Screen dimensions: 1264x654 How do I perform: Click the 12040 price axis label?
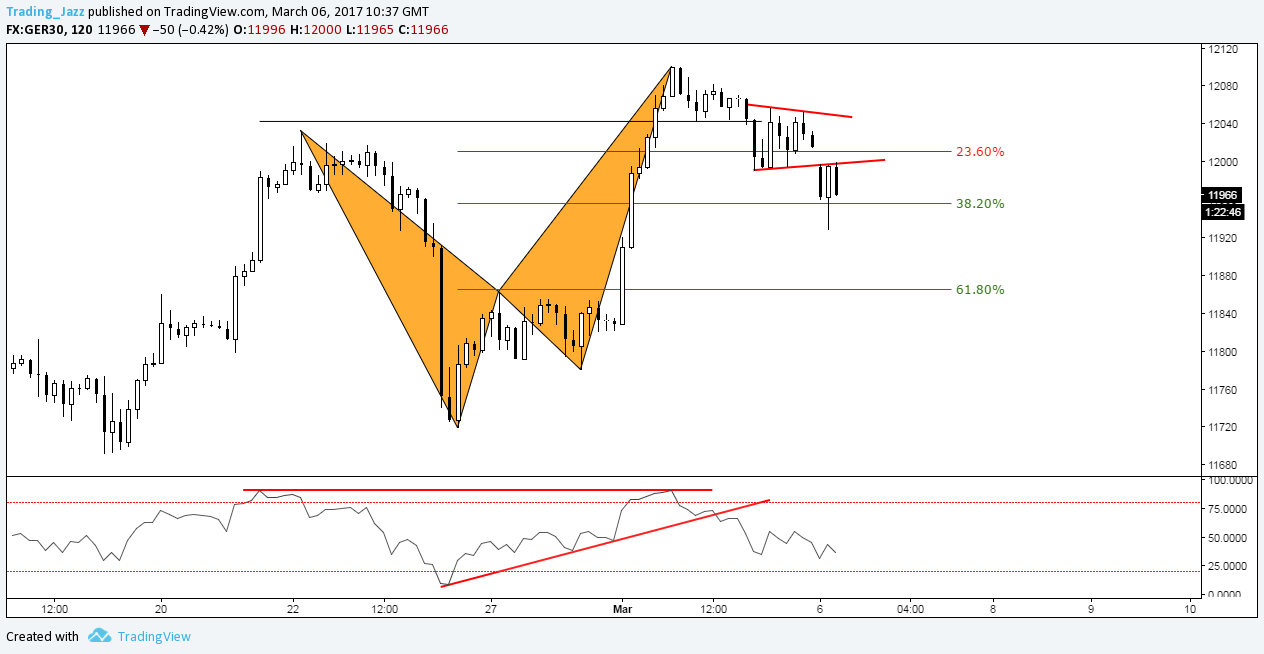[x=1224, y=125]
